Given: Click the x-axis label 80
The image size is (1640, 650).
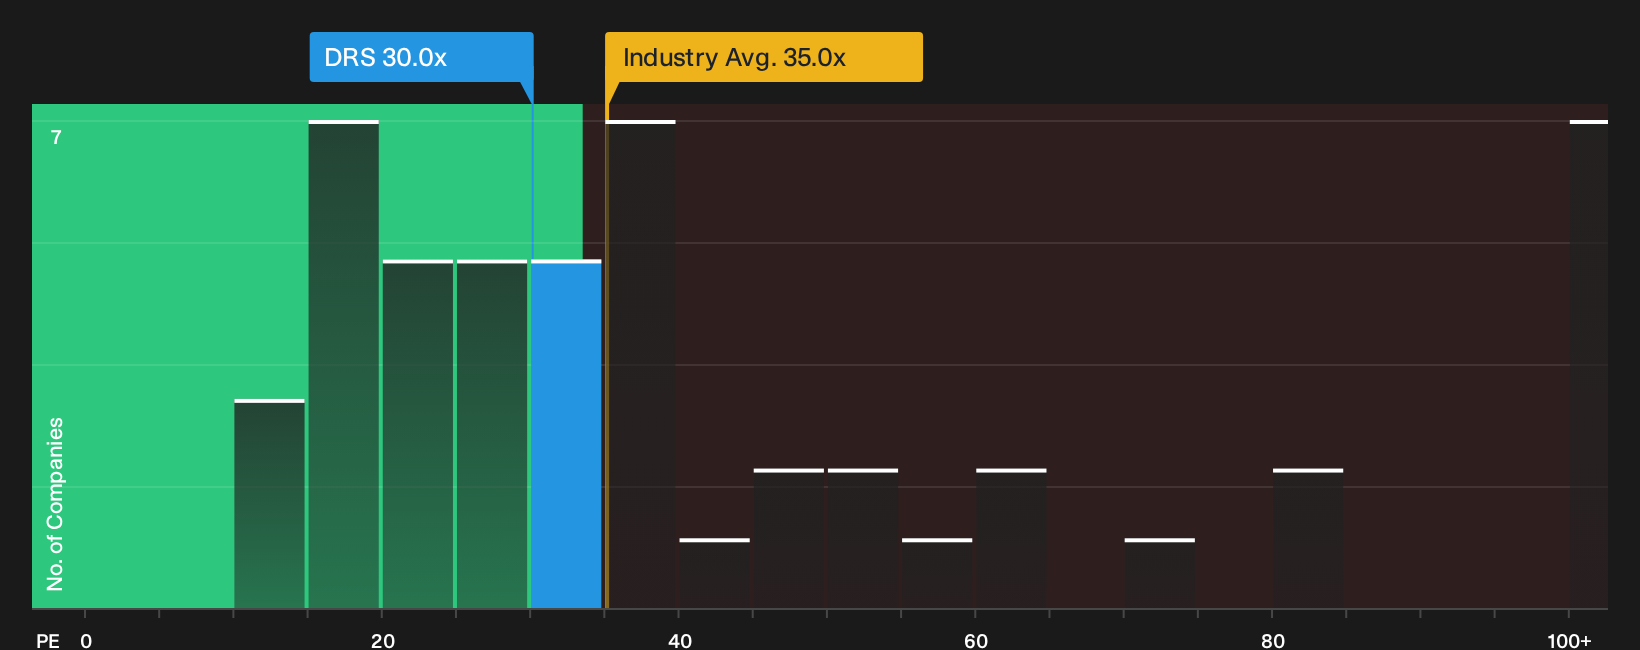Looking at the screenshot, I should [1273, 640].
